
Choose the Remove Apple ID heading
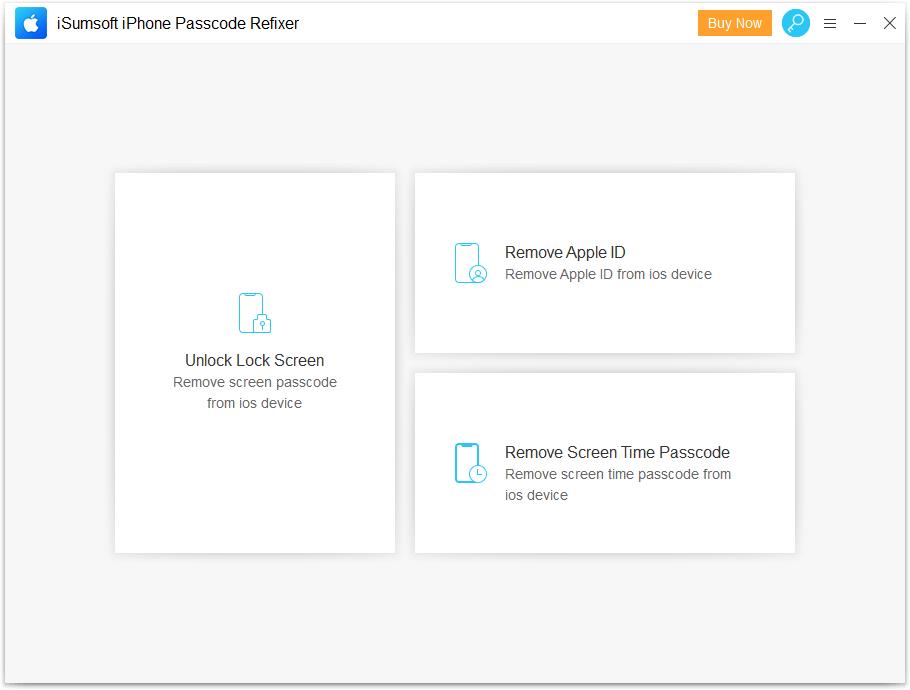[x=565, y=252]
